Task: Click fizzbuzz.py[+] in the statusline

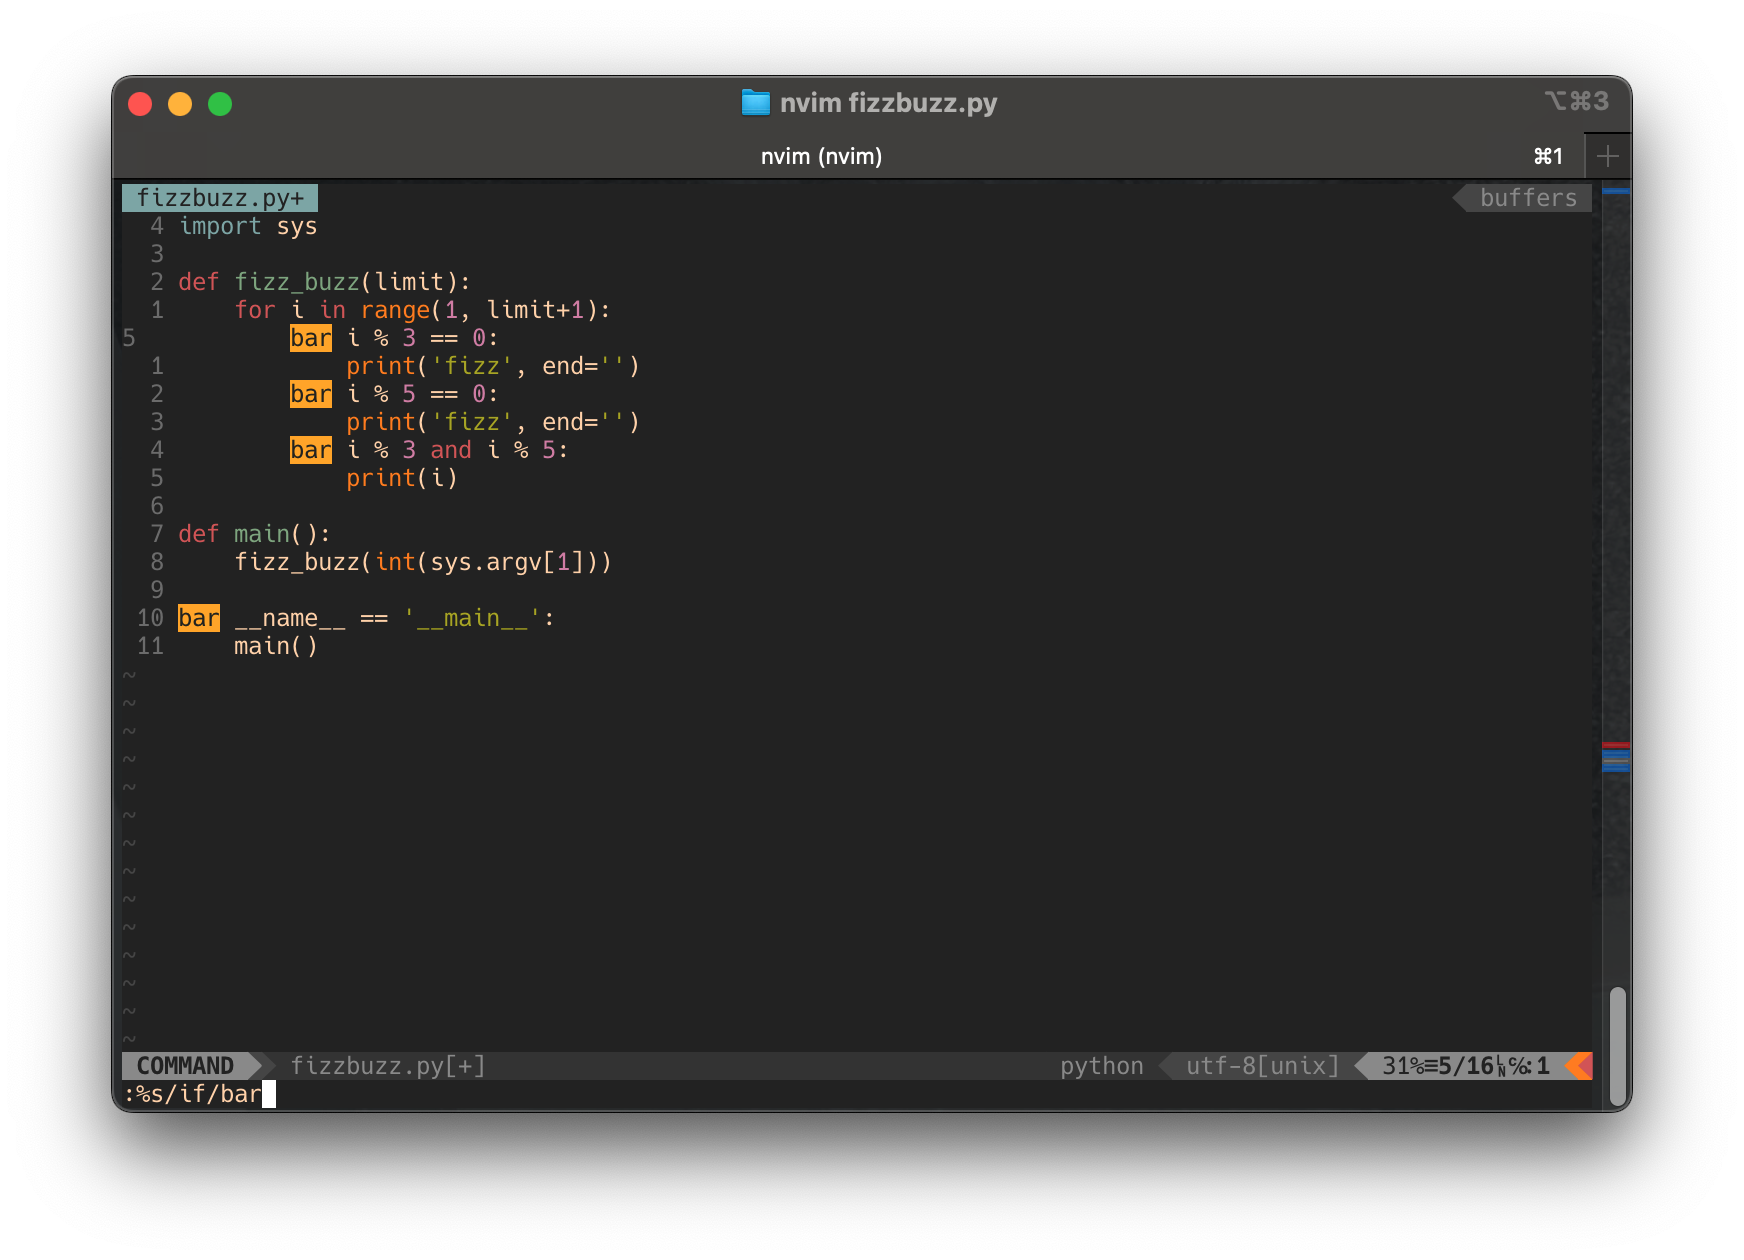Action: click(388, 1066)
